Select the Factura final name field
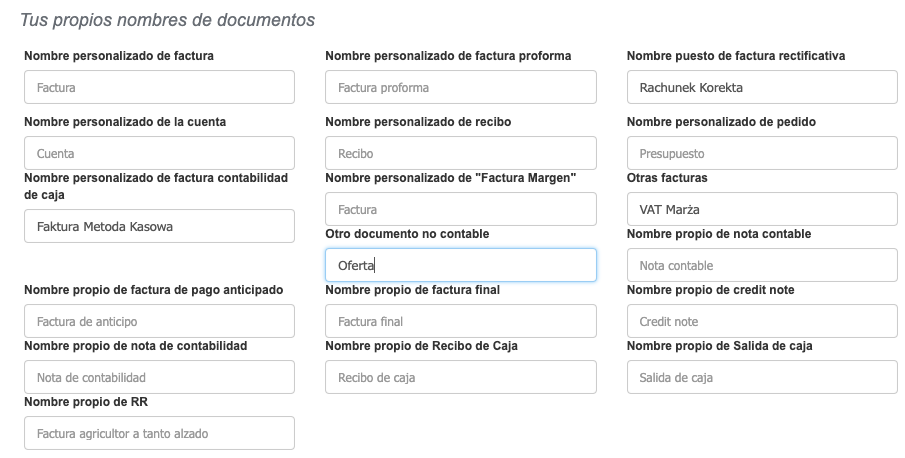 point(460,321)
